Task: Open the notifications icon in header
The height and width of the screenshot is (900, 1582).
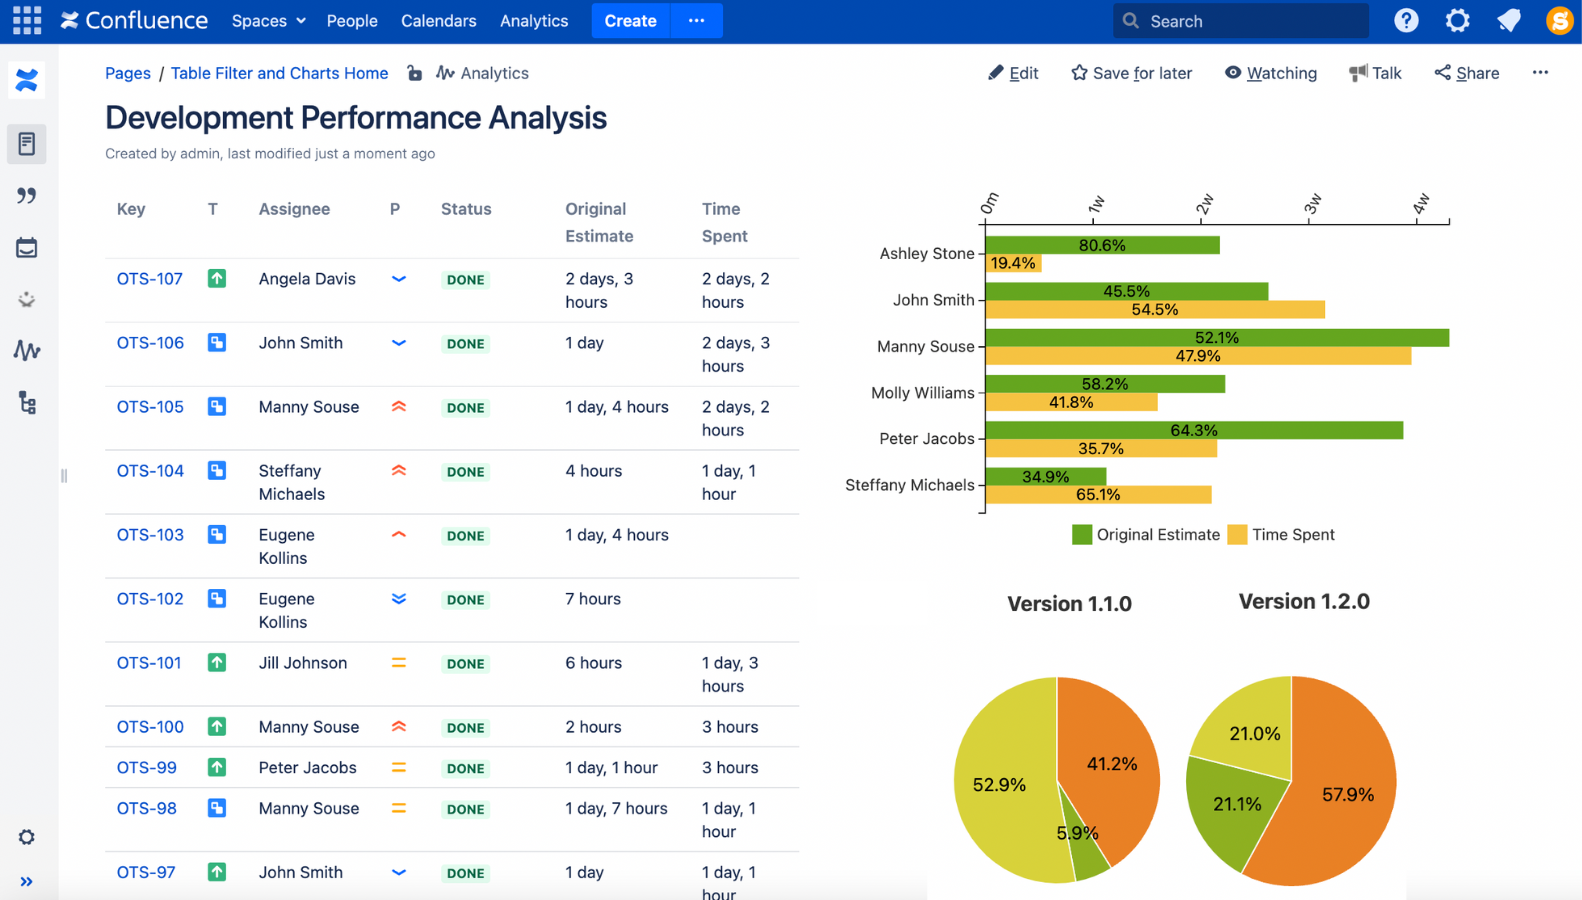Action: coord(1509,20)
